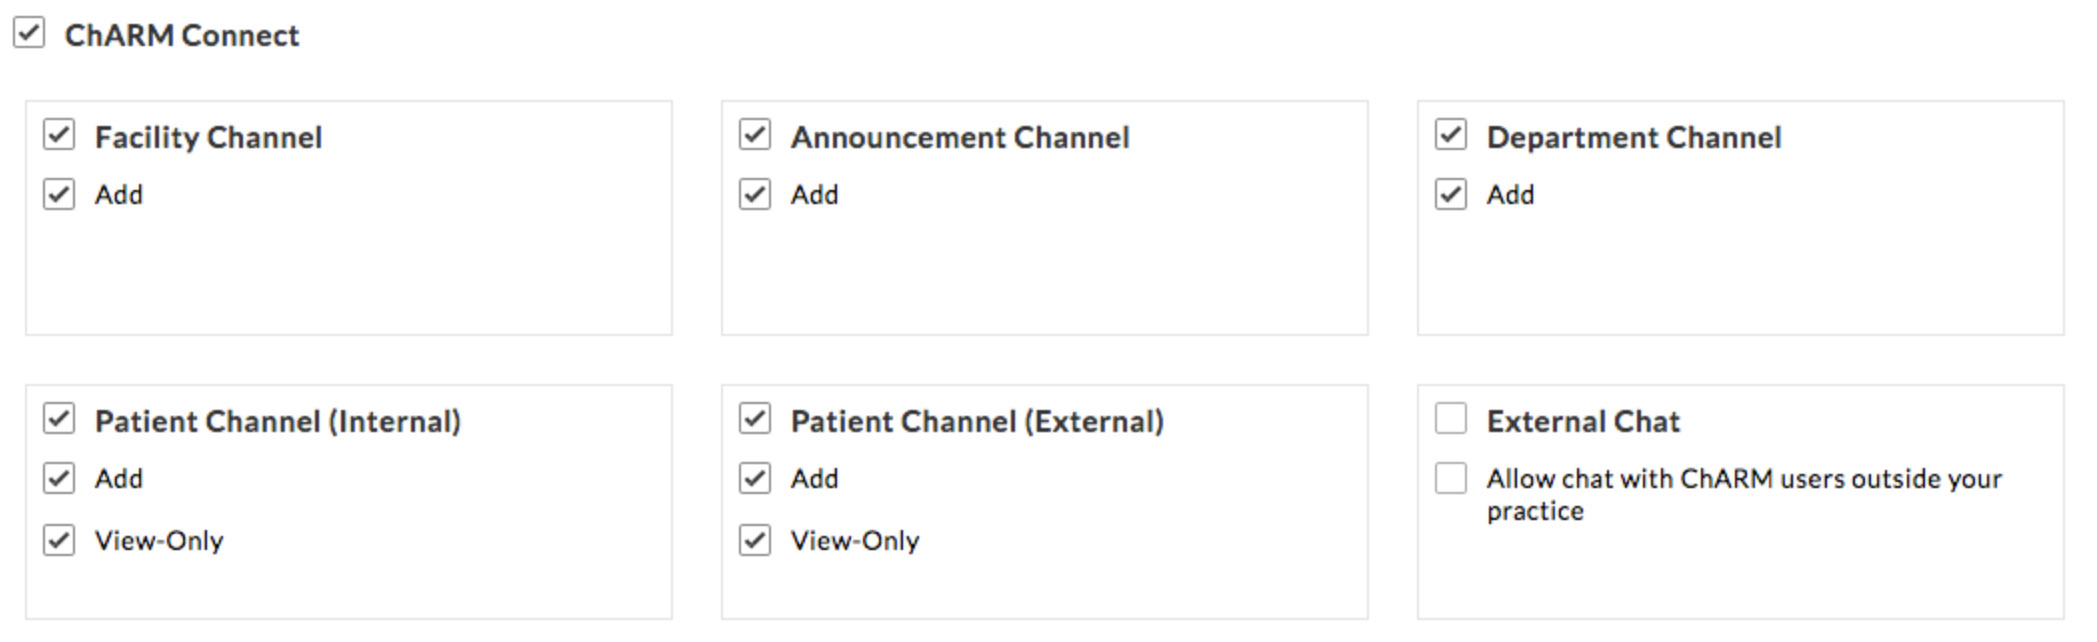Click View-Only label in Patient Channel (External)
Screen dimensions: 2097x642
854,541
